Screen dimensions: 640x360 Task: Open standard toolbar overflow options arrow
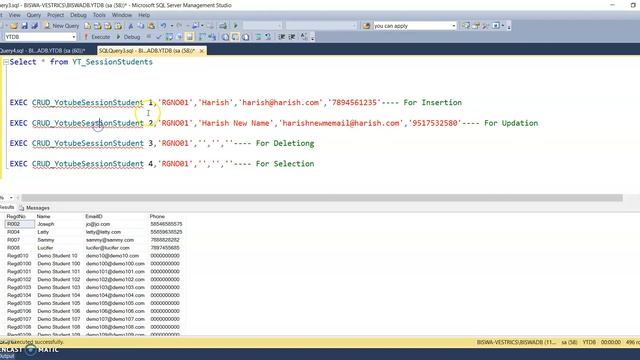509,27
